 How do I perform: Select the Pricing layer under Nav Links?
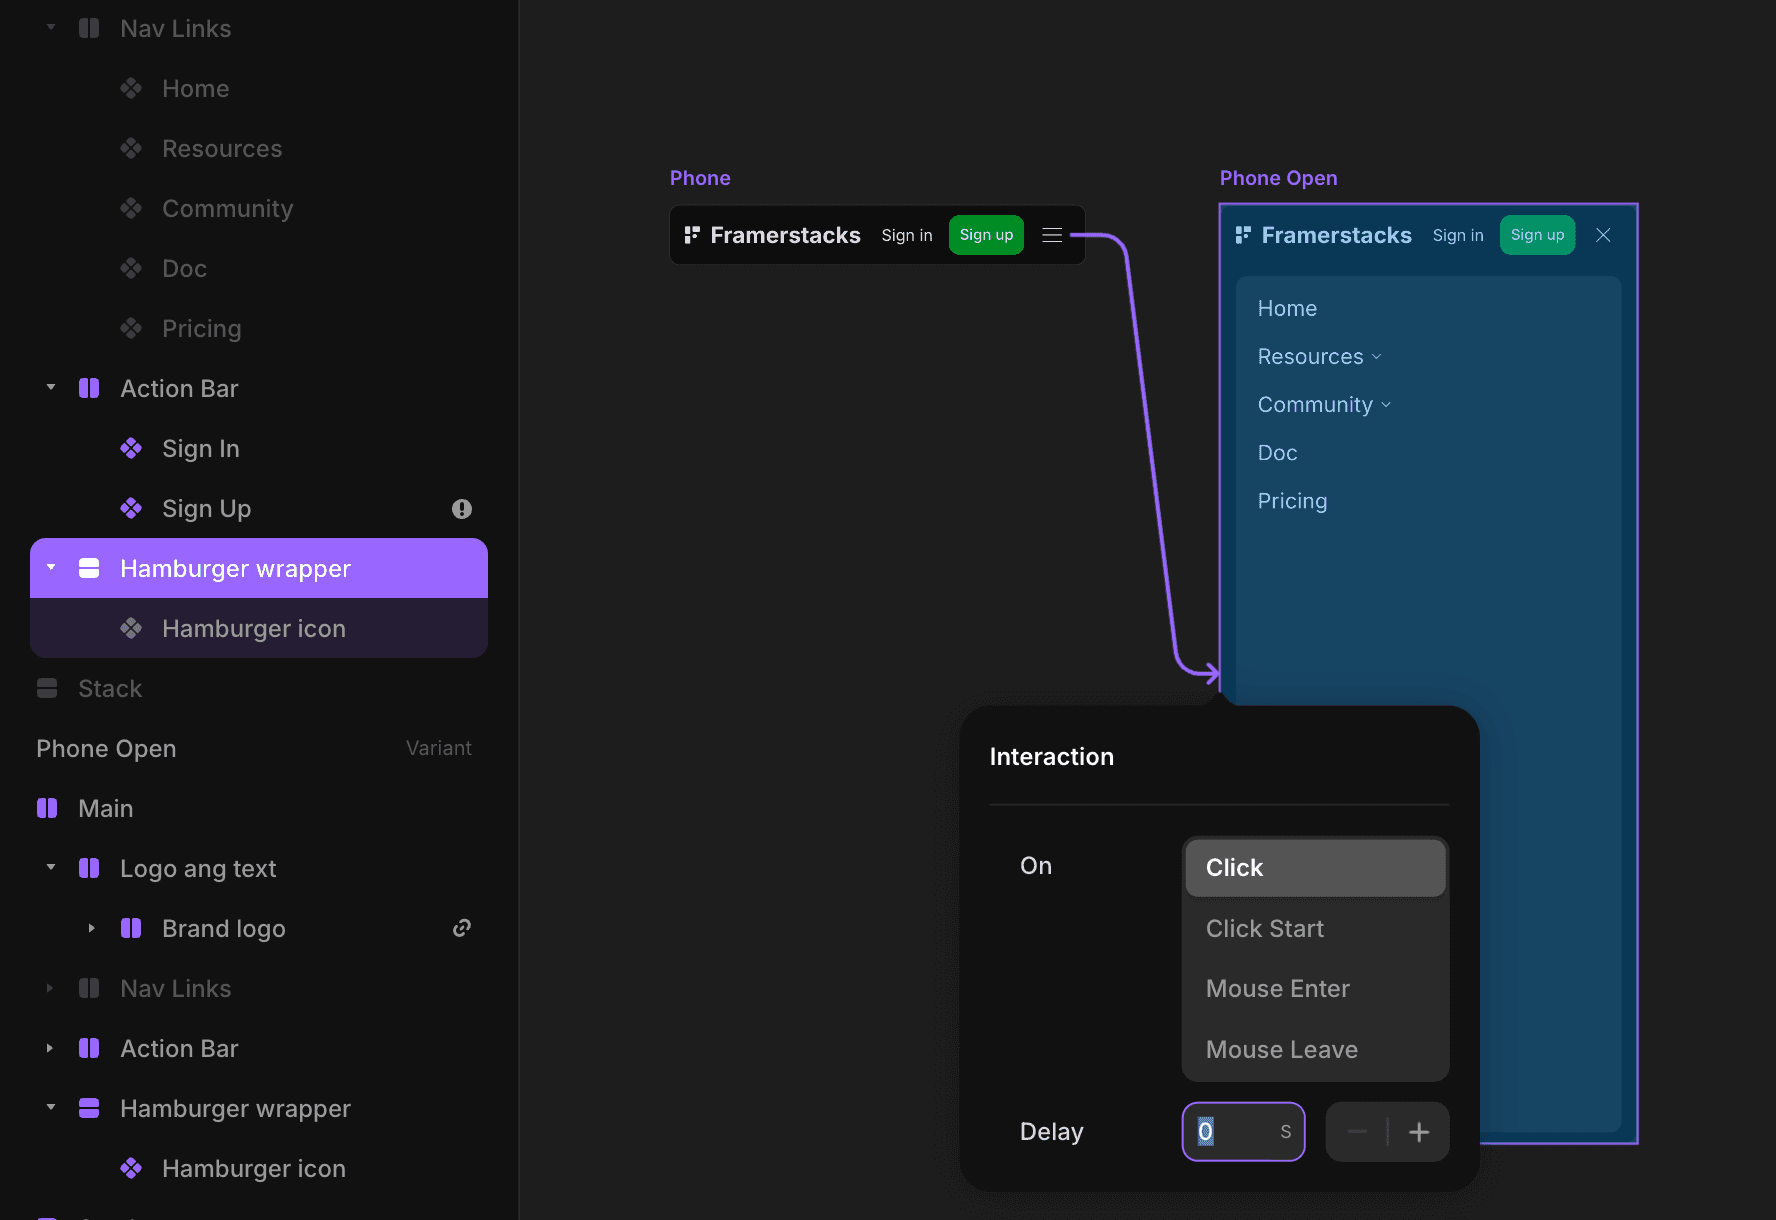201,328
